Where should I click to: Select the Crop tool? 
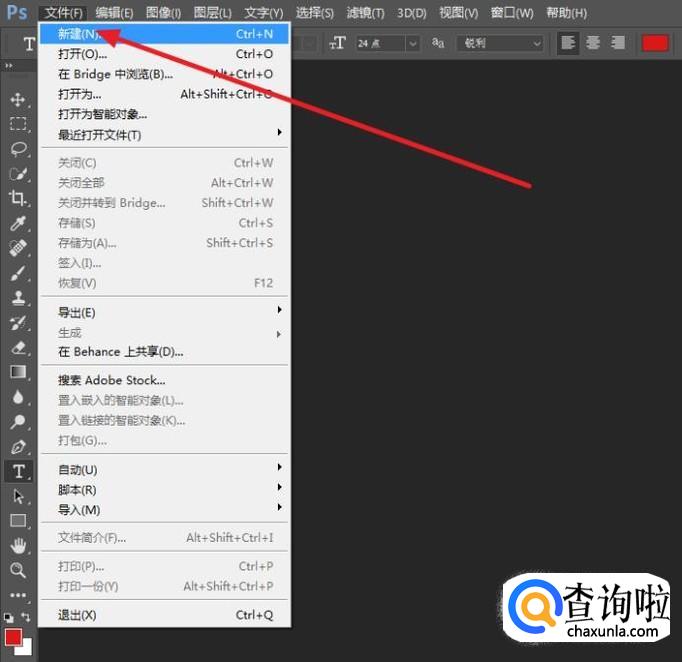point(18,198)
